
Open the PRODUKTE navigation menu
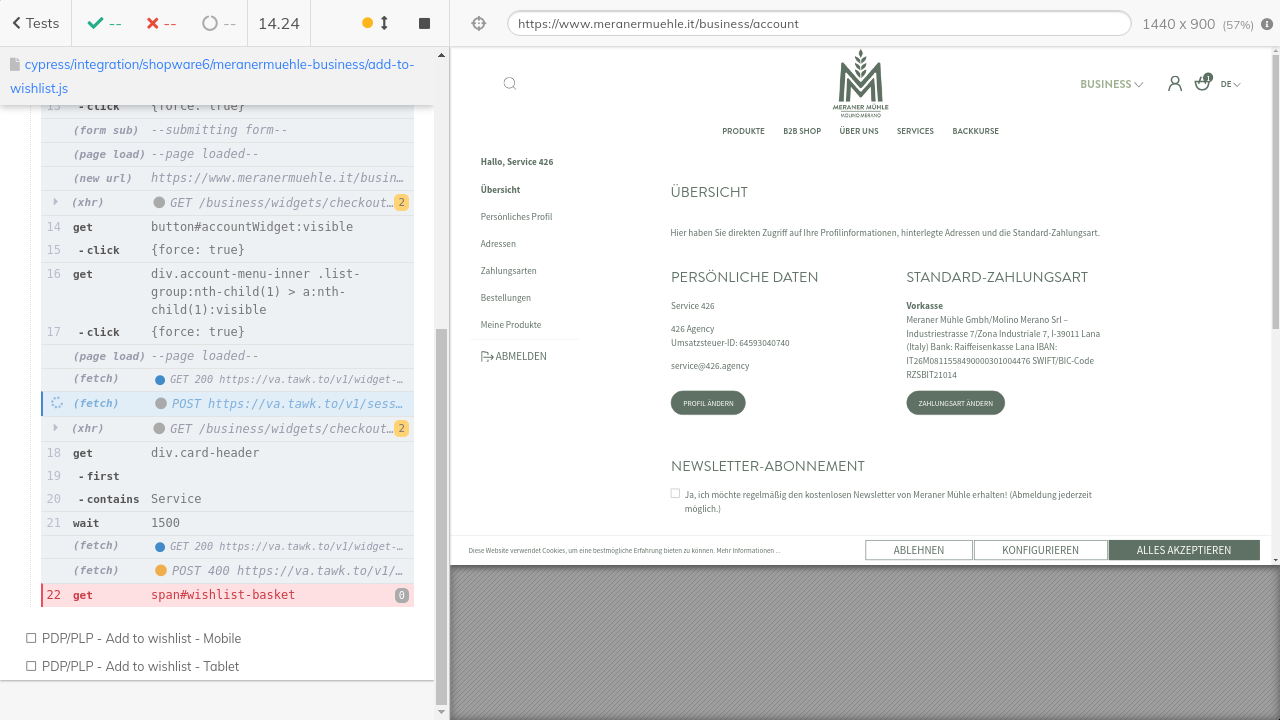[743, 131]
